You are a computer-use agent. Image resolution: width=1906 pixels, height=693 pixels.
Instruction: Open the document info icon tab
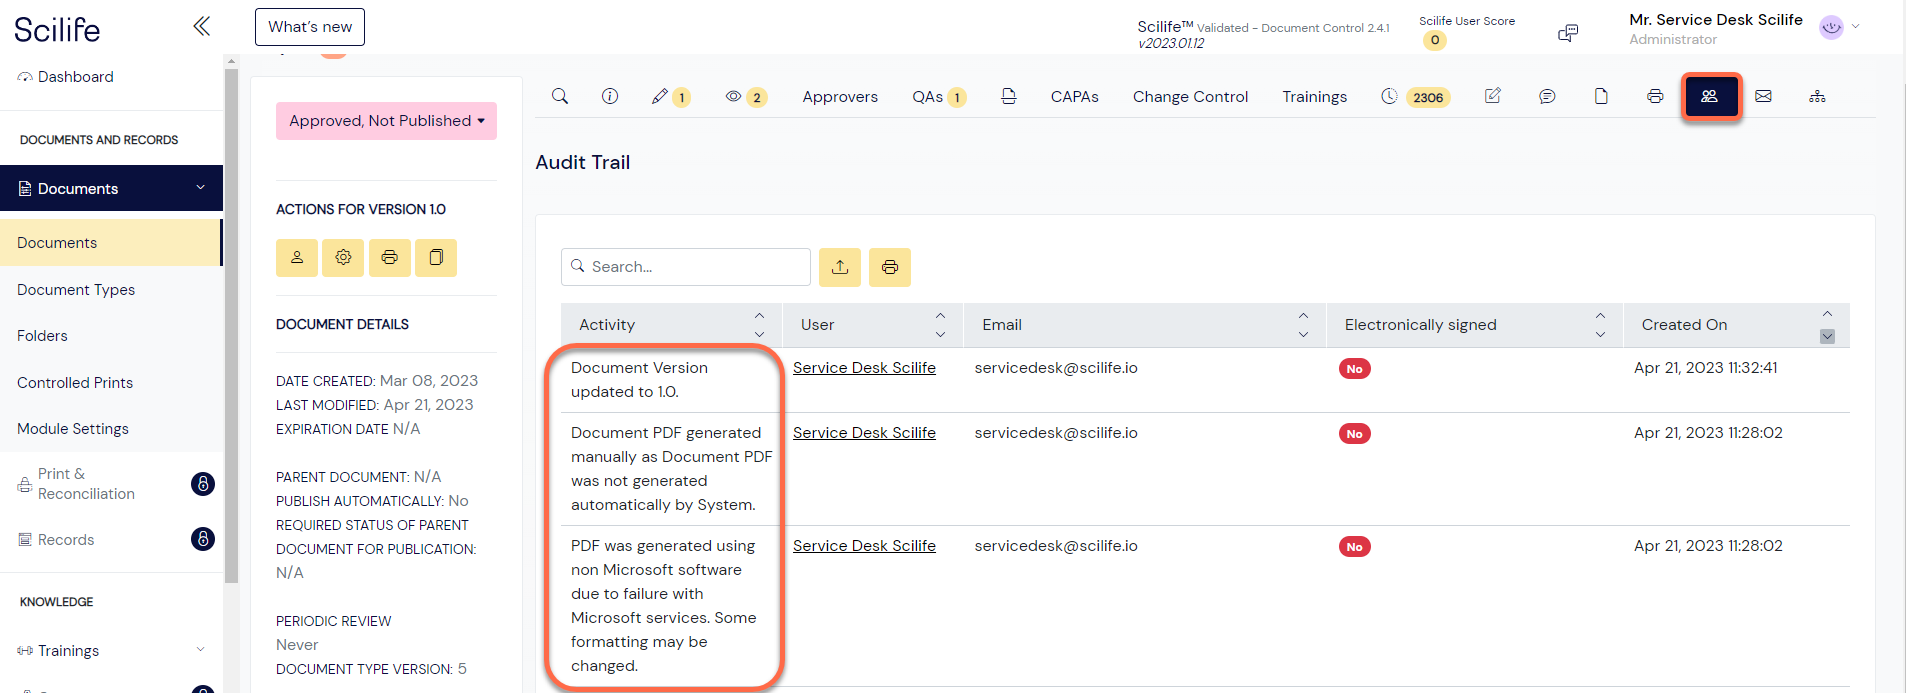pos(610,96)
